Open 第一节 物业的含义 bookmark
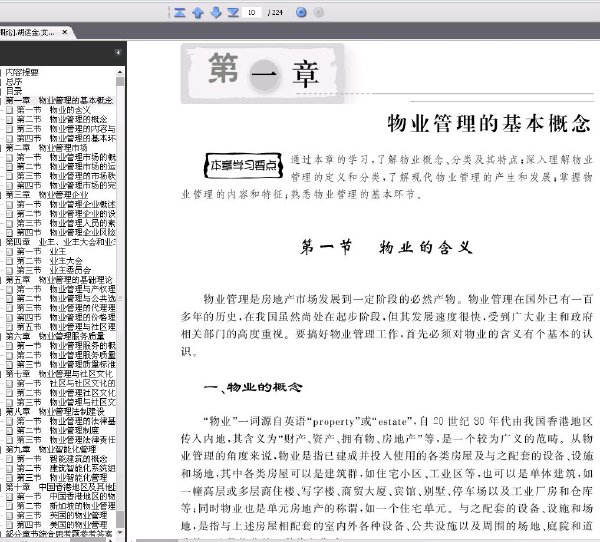600x542 pixels. pyautogui.click(x=54, y=110)
